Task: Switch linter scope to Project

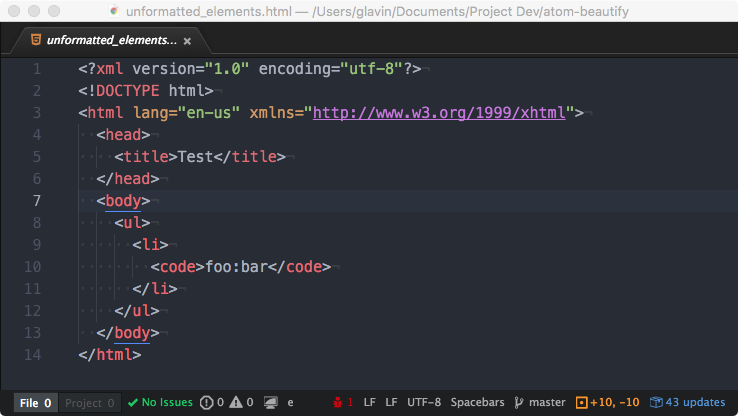Action: [89, 403]
